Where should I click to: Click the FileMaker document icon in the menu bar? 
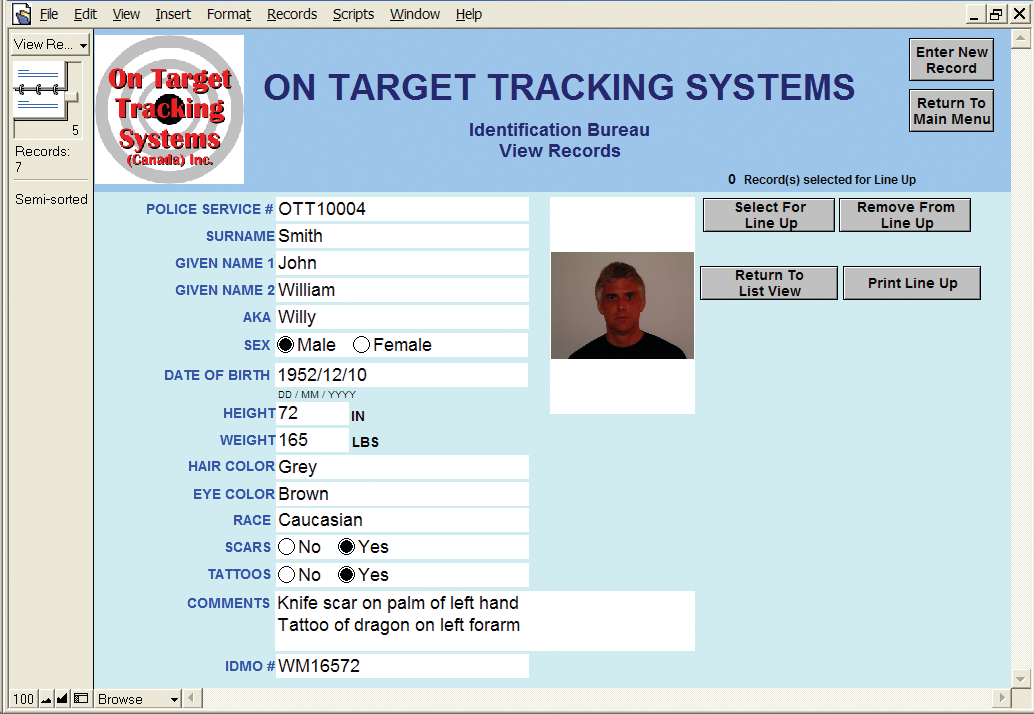[21, 13]
